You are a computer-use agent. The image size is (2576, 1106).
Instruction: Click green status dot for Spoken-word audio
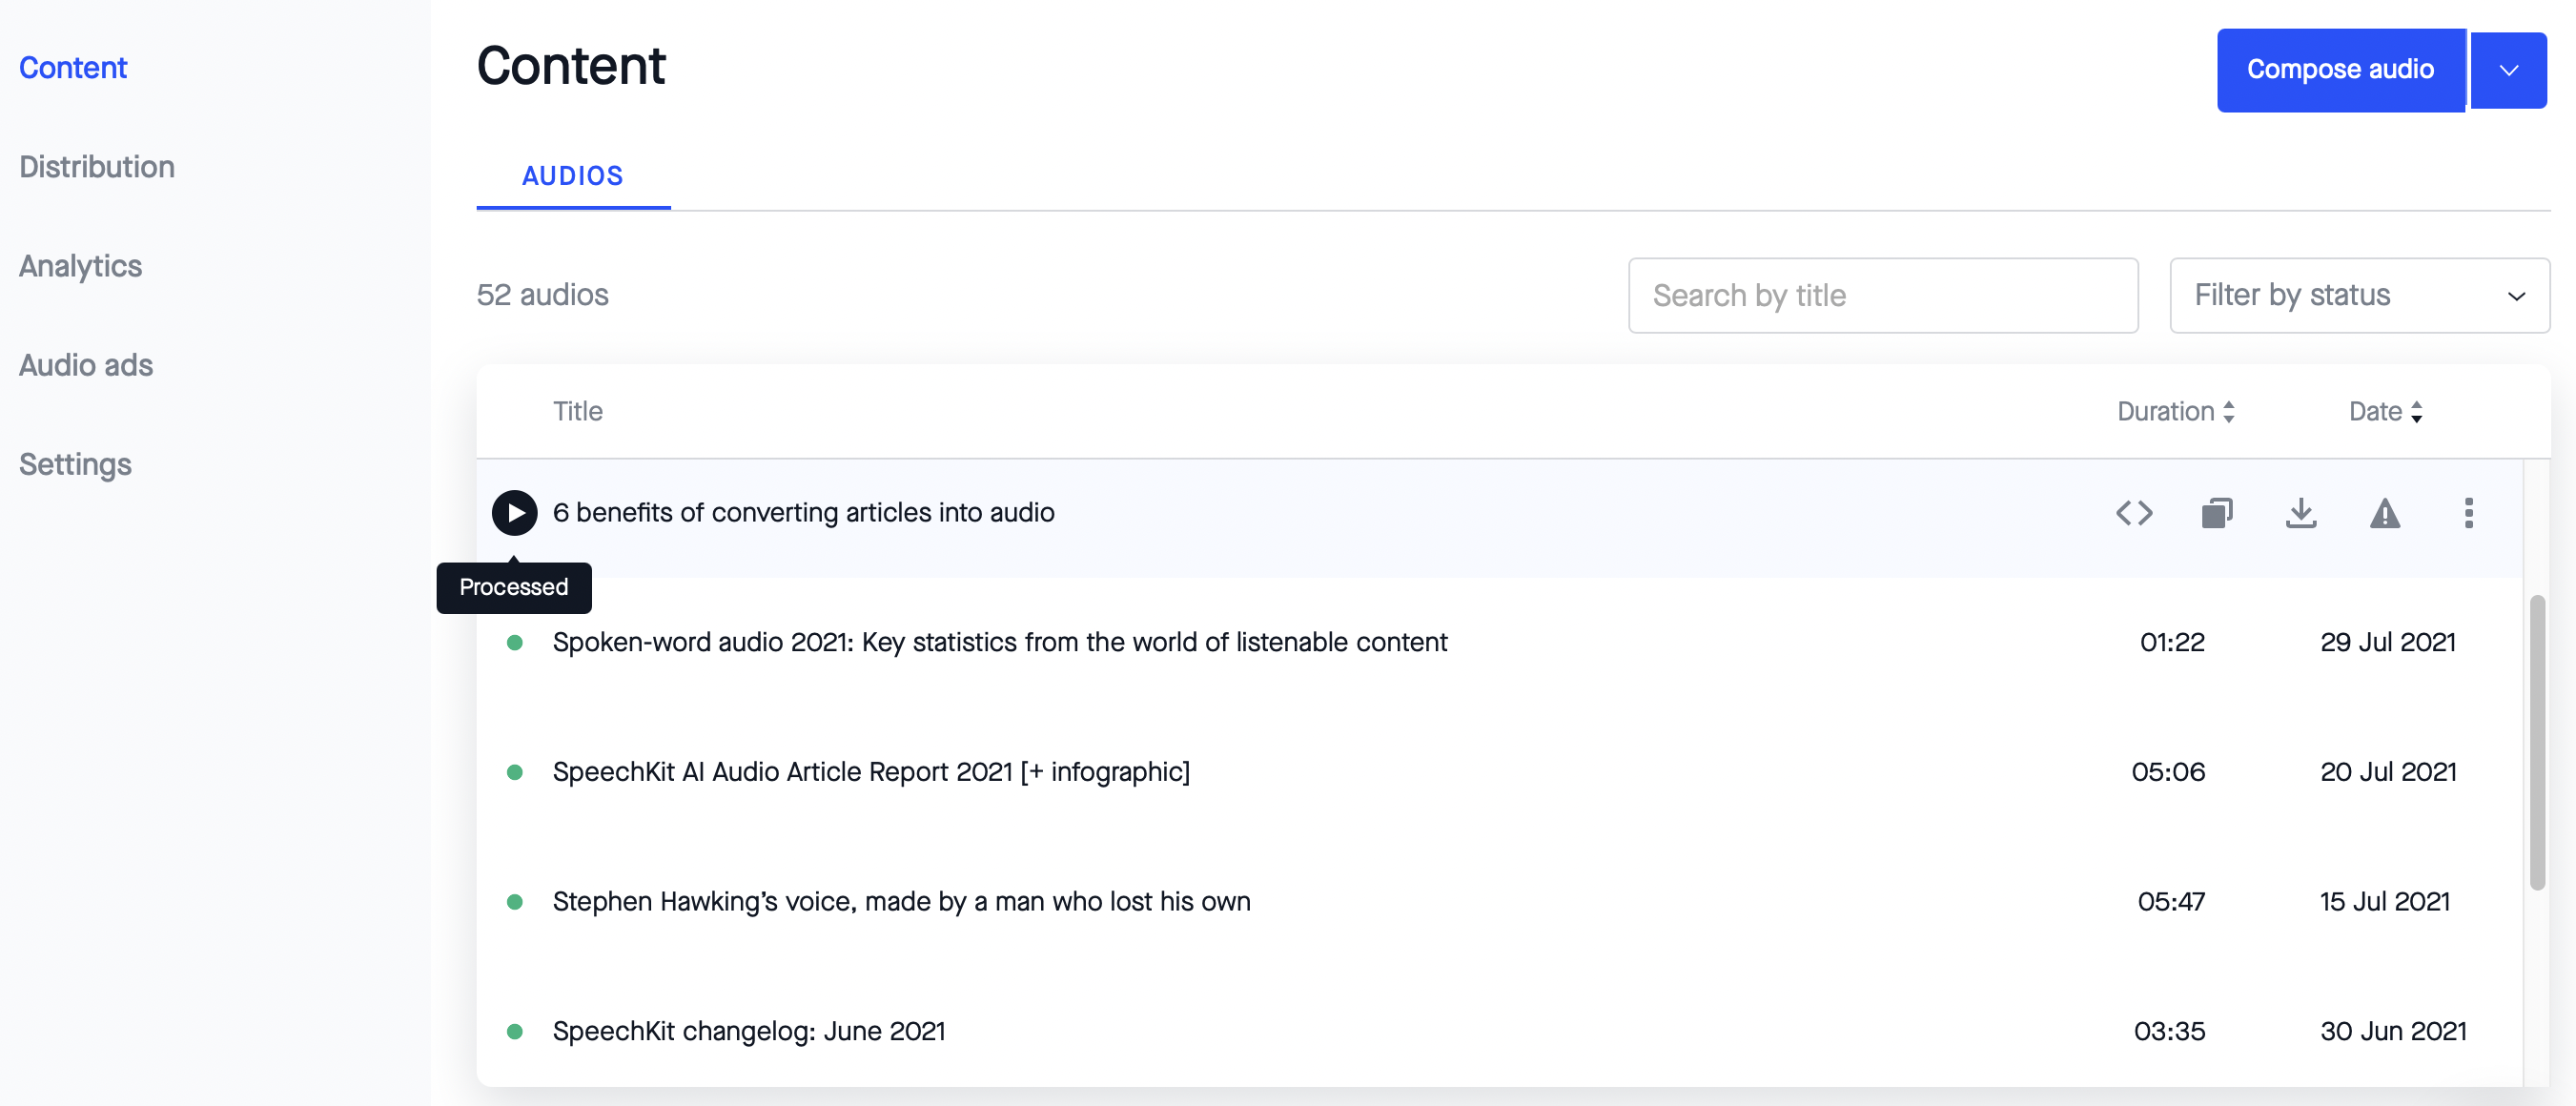[x=515, y=642]
